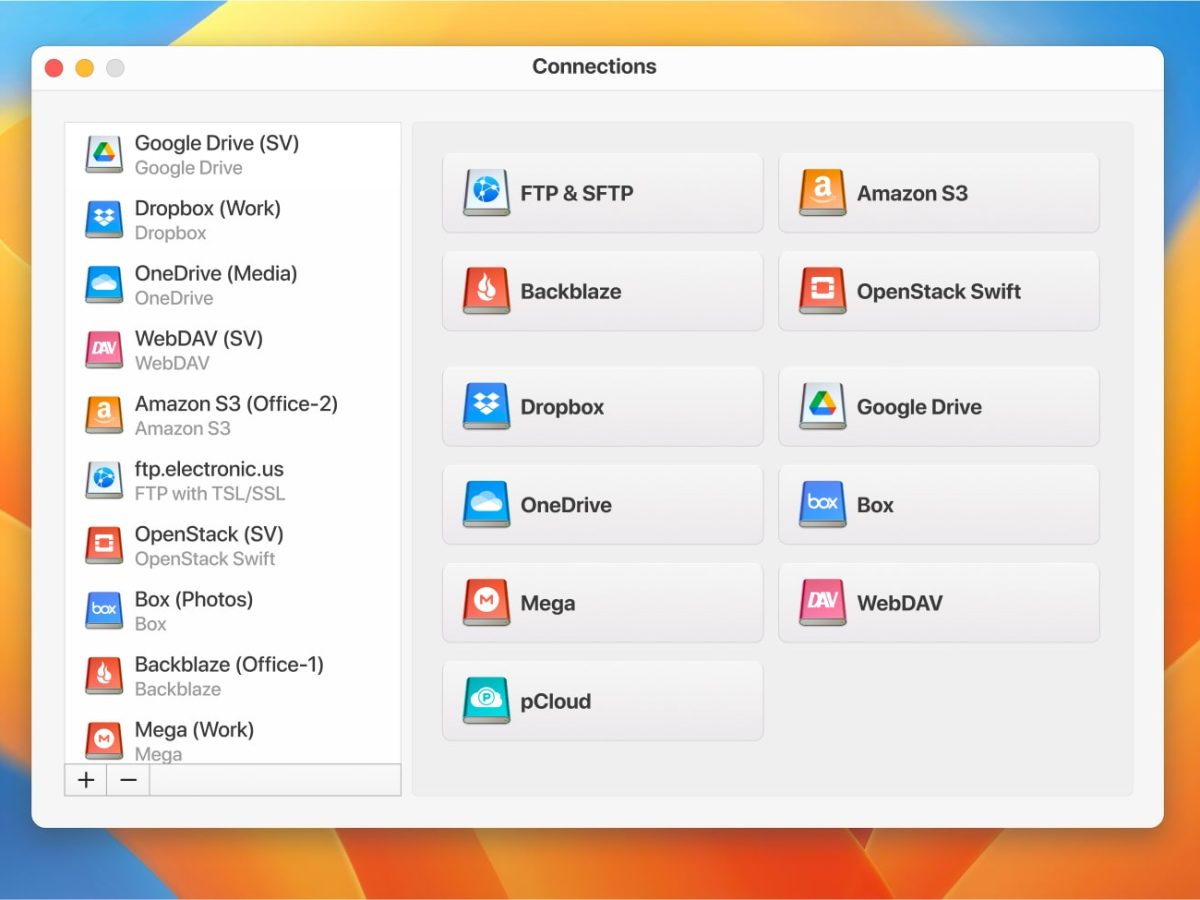Screen dimensions: 1200x900
Task: Choose Amazon S3 (Office-2) in the list
Action: point(236,415)
